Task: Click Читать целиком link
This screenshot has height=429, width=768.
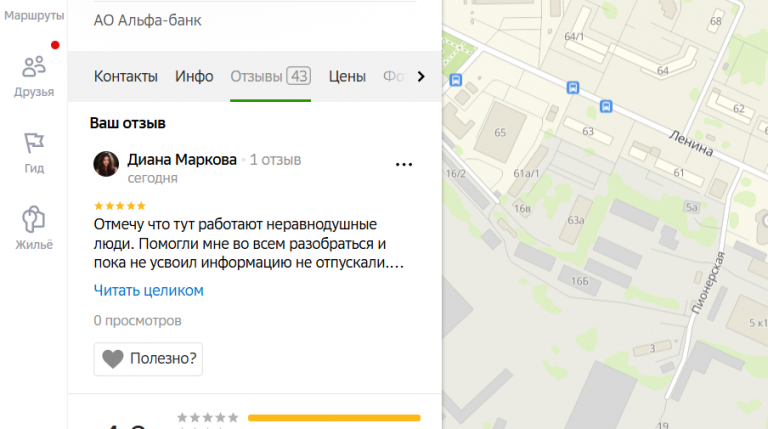Action: point(148,290)
